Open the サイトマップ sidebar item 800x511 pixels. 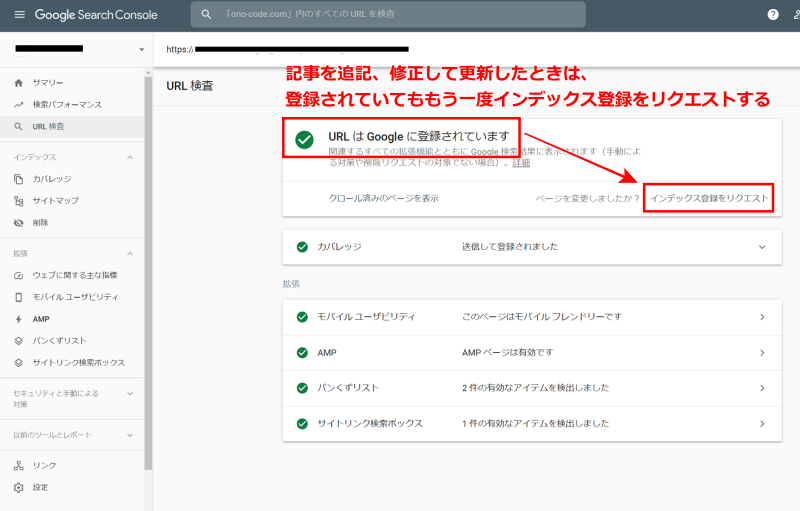coord(55,201)
